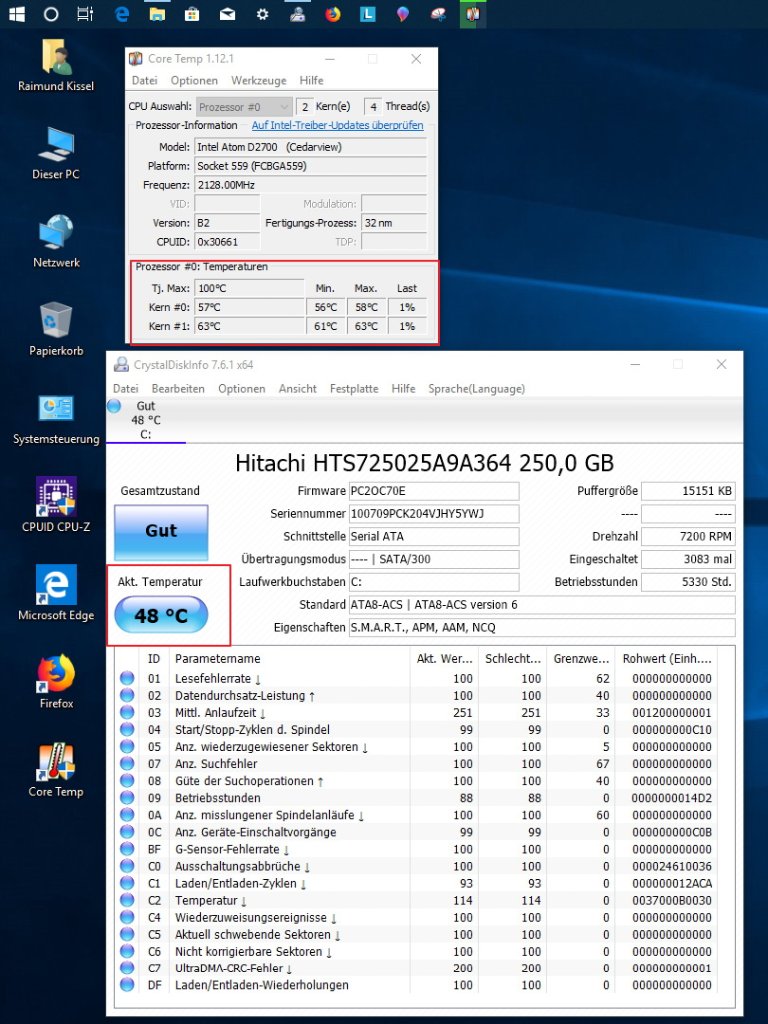This screenshot has height=1024, width=768.
Task: Select the 09 Betriebsstunden SMART row
Action: tap(418, 798)
